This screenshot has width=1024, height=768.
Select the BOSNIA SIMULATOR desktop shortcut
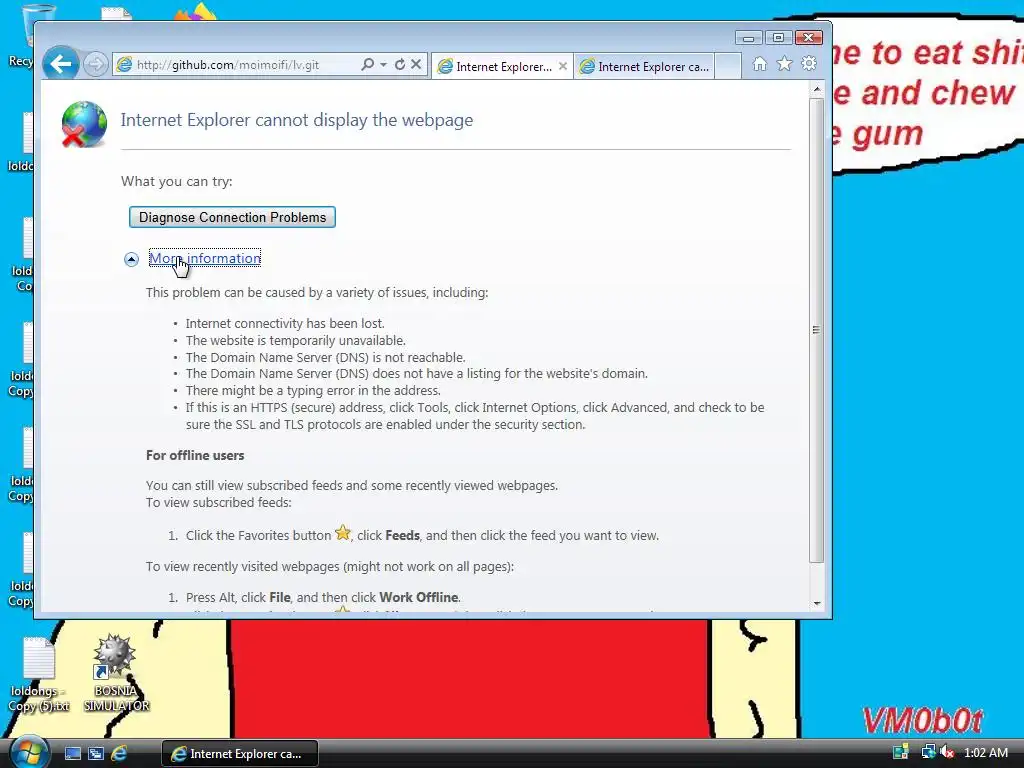click(116, 674)
